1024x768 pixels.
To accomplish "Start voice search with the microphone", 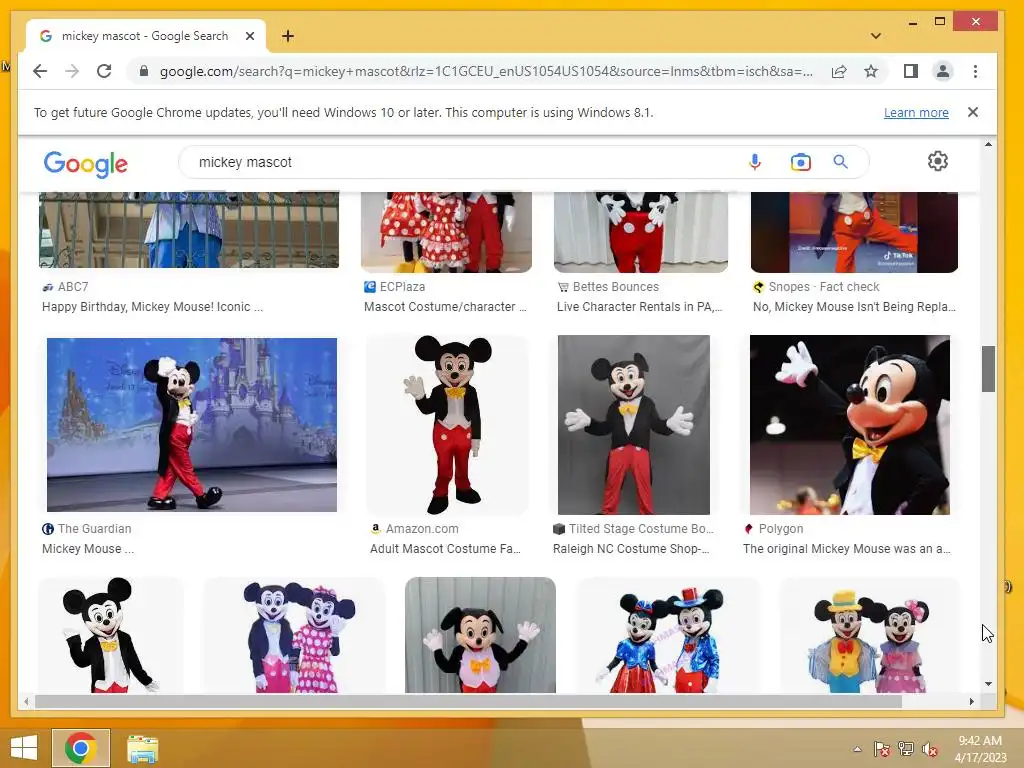I will point(755,162).
